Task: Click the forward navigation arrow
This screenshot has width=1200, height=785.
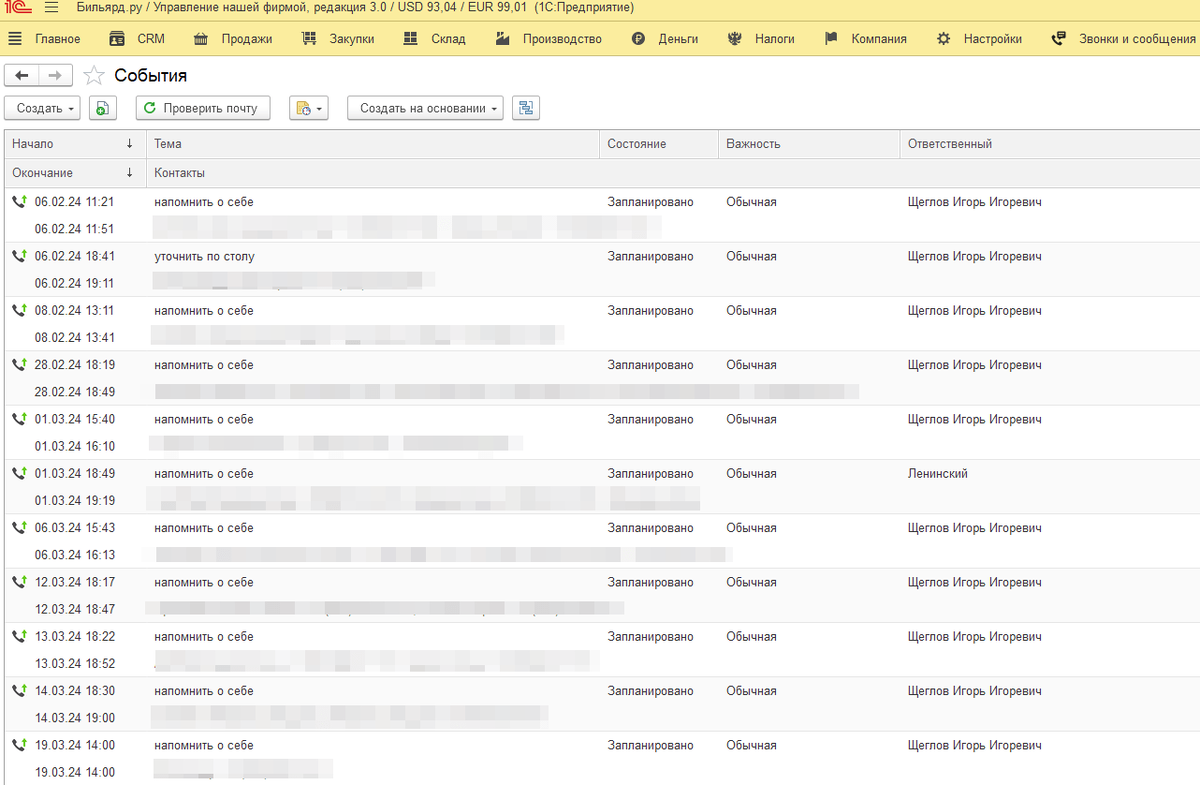Action: coord(55,76)
